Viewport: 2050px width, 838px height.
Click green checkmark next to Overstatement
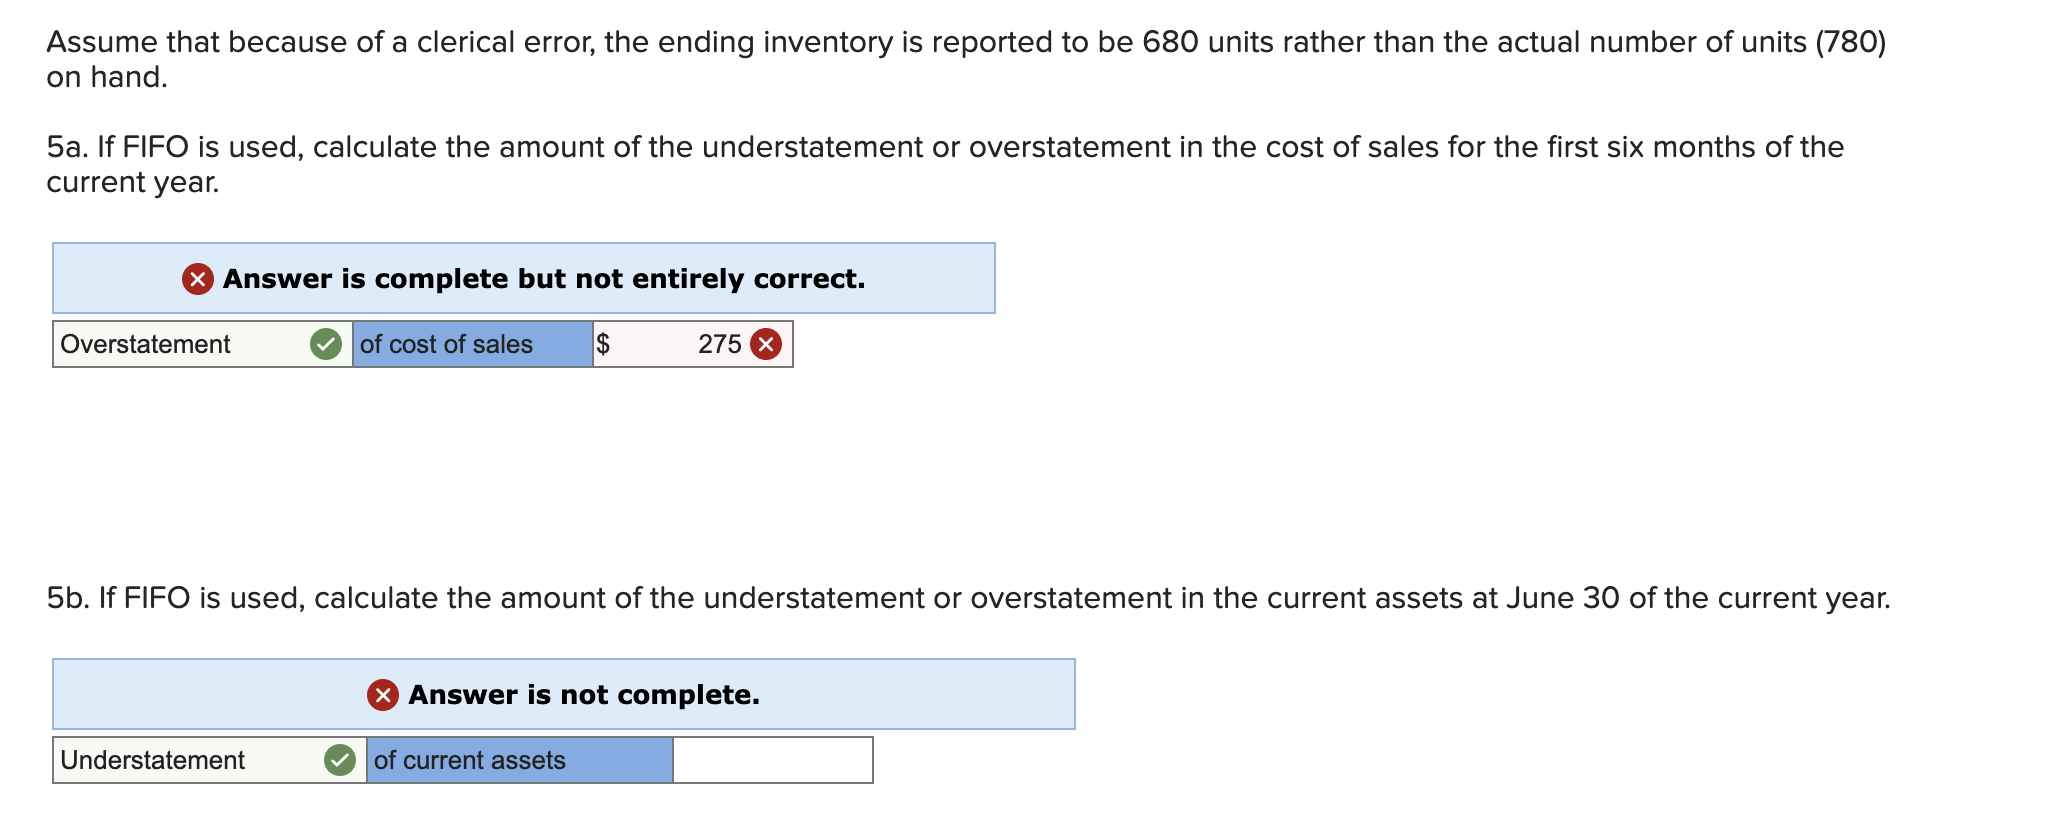click(x=326, y=344)
